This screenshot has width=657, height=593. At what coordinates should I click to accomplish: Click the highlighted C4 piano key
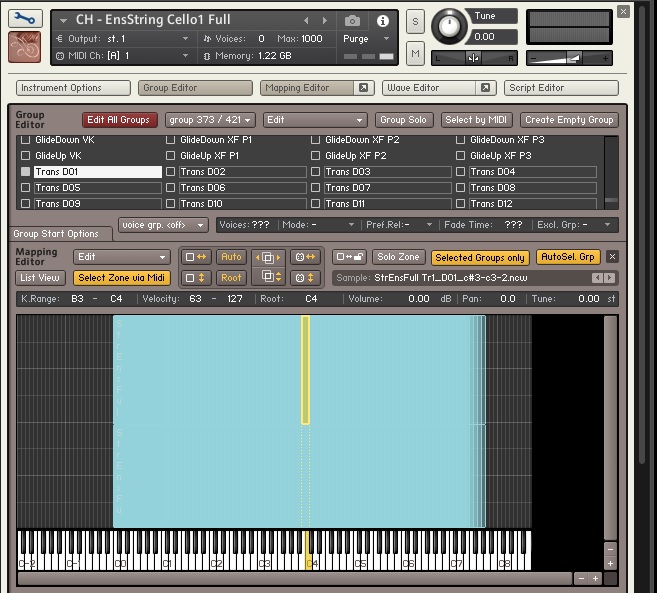(309, 563)
